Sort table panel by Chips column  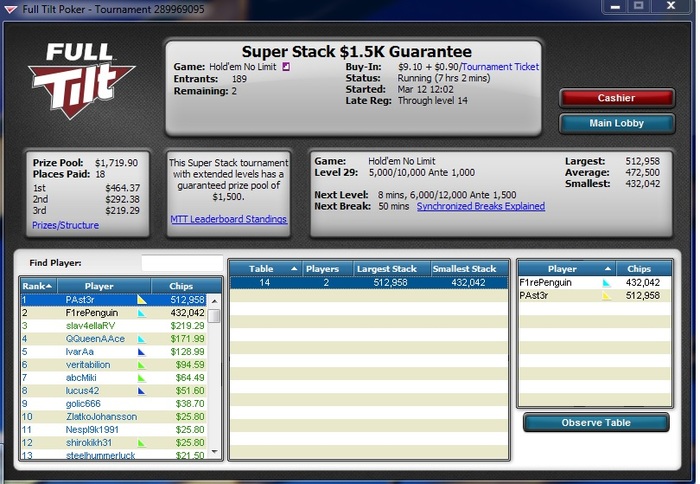[643, 269]
